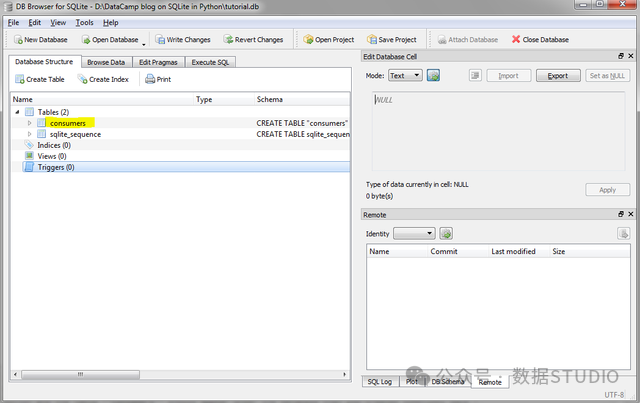The width and height of the screenshot is (640, 403).
Task: Close the Edit Database Cell panel
Action: [631, 56]
